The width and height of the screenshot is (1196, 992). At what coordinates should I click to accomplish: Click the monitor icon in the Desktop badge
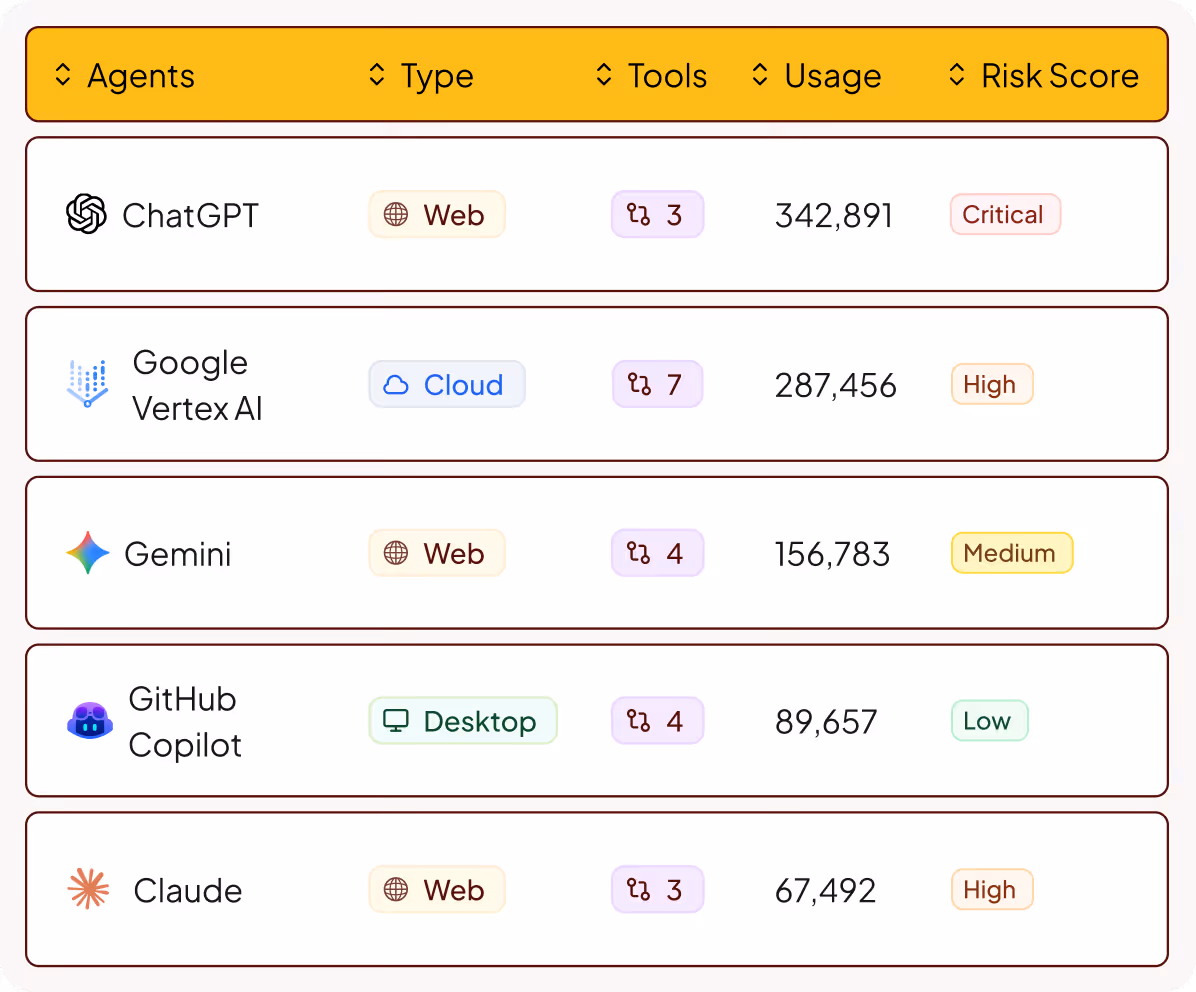[x=396, y=721]
